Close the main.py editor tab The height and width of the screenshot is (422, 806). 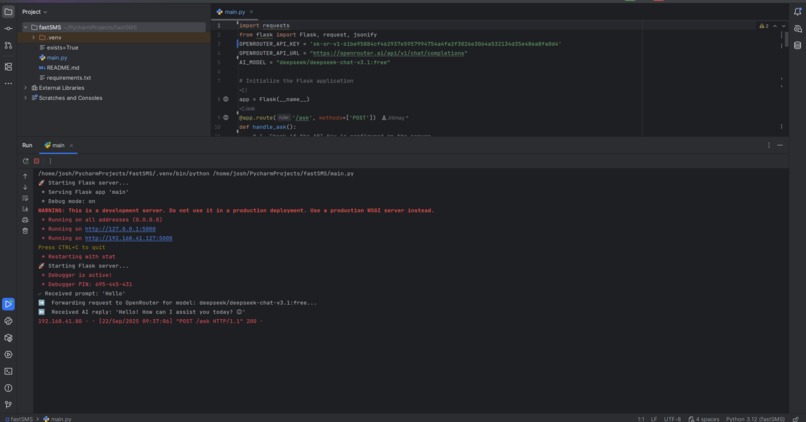pyautogui.click(x=251, y=12)
